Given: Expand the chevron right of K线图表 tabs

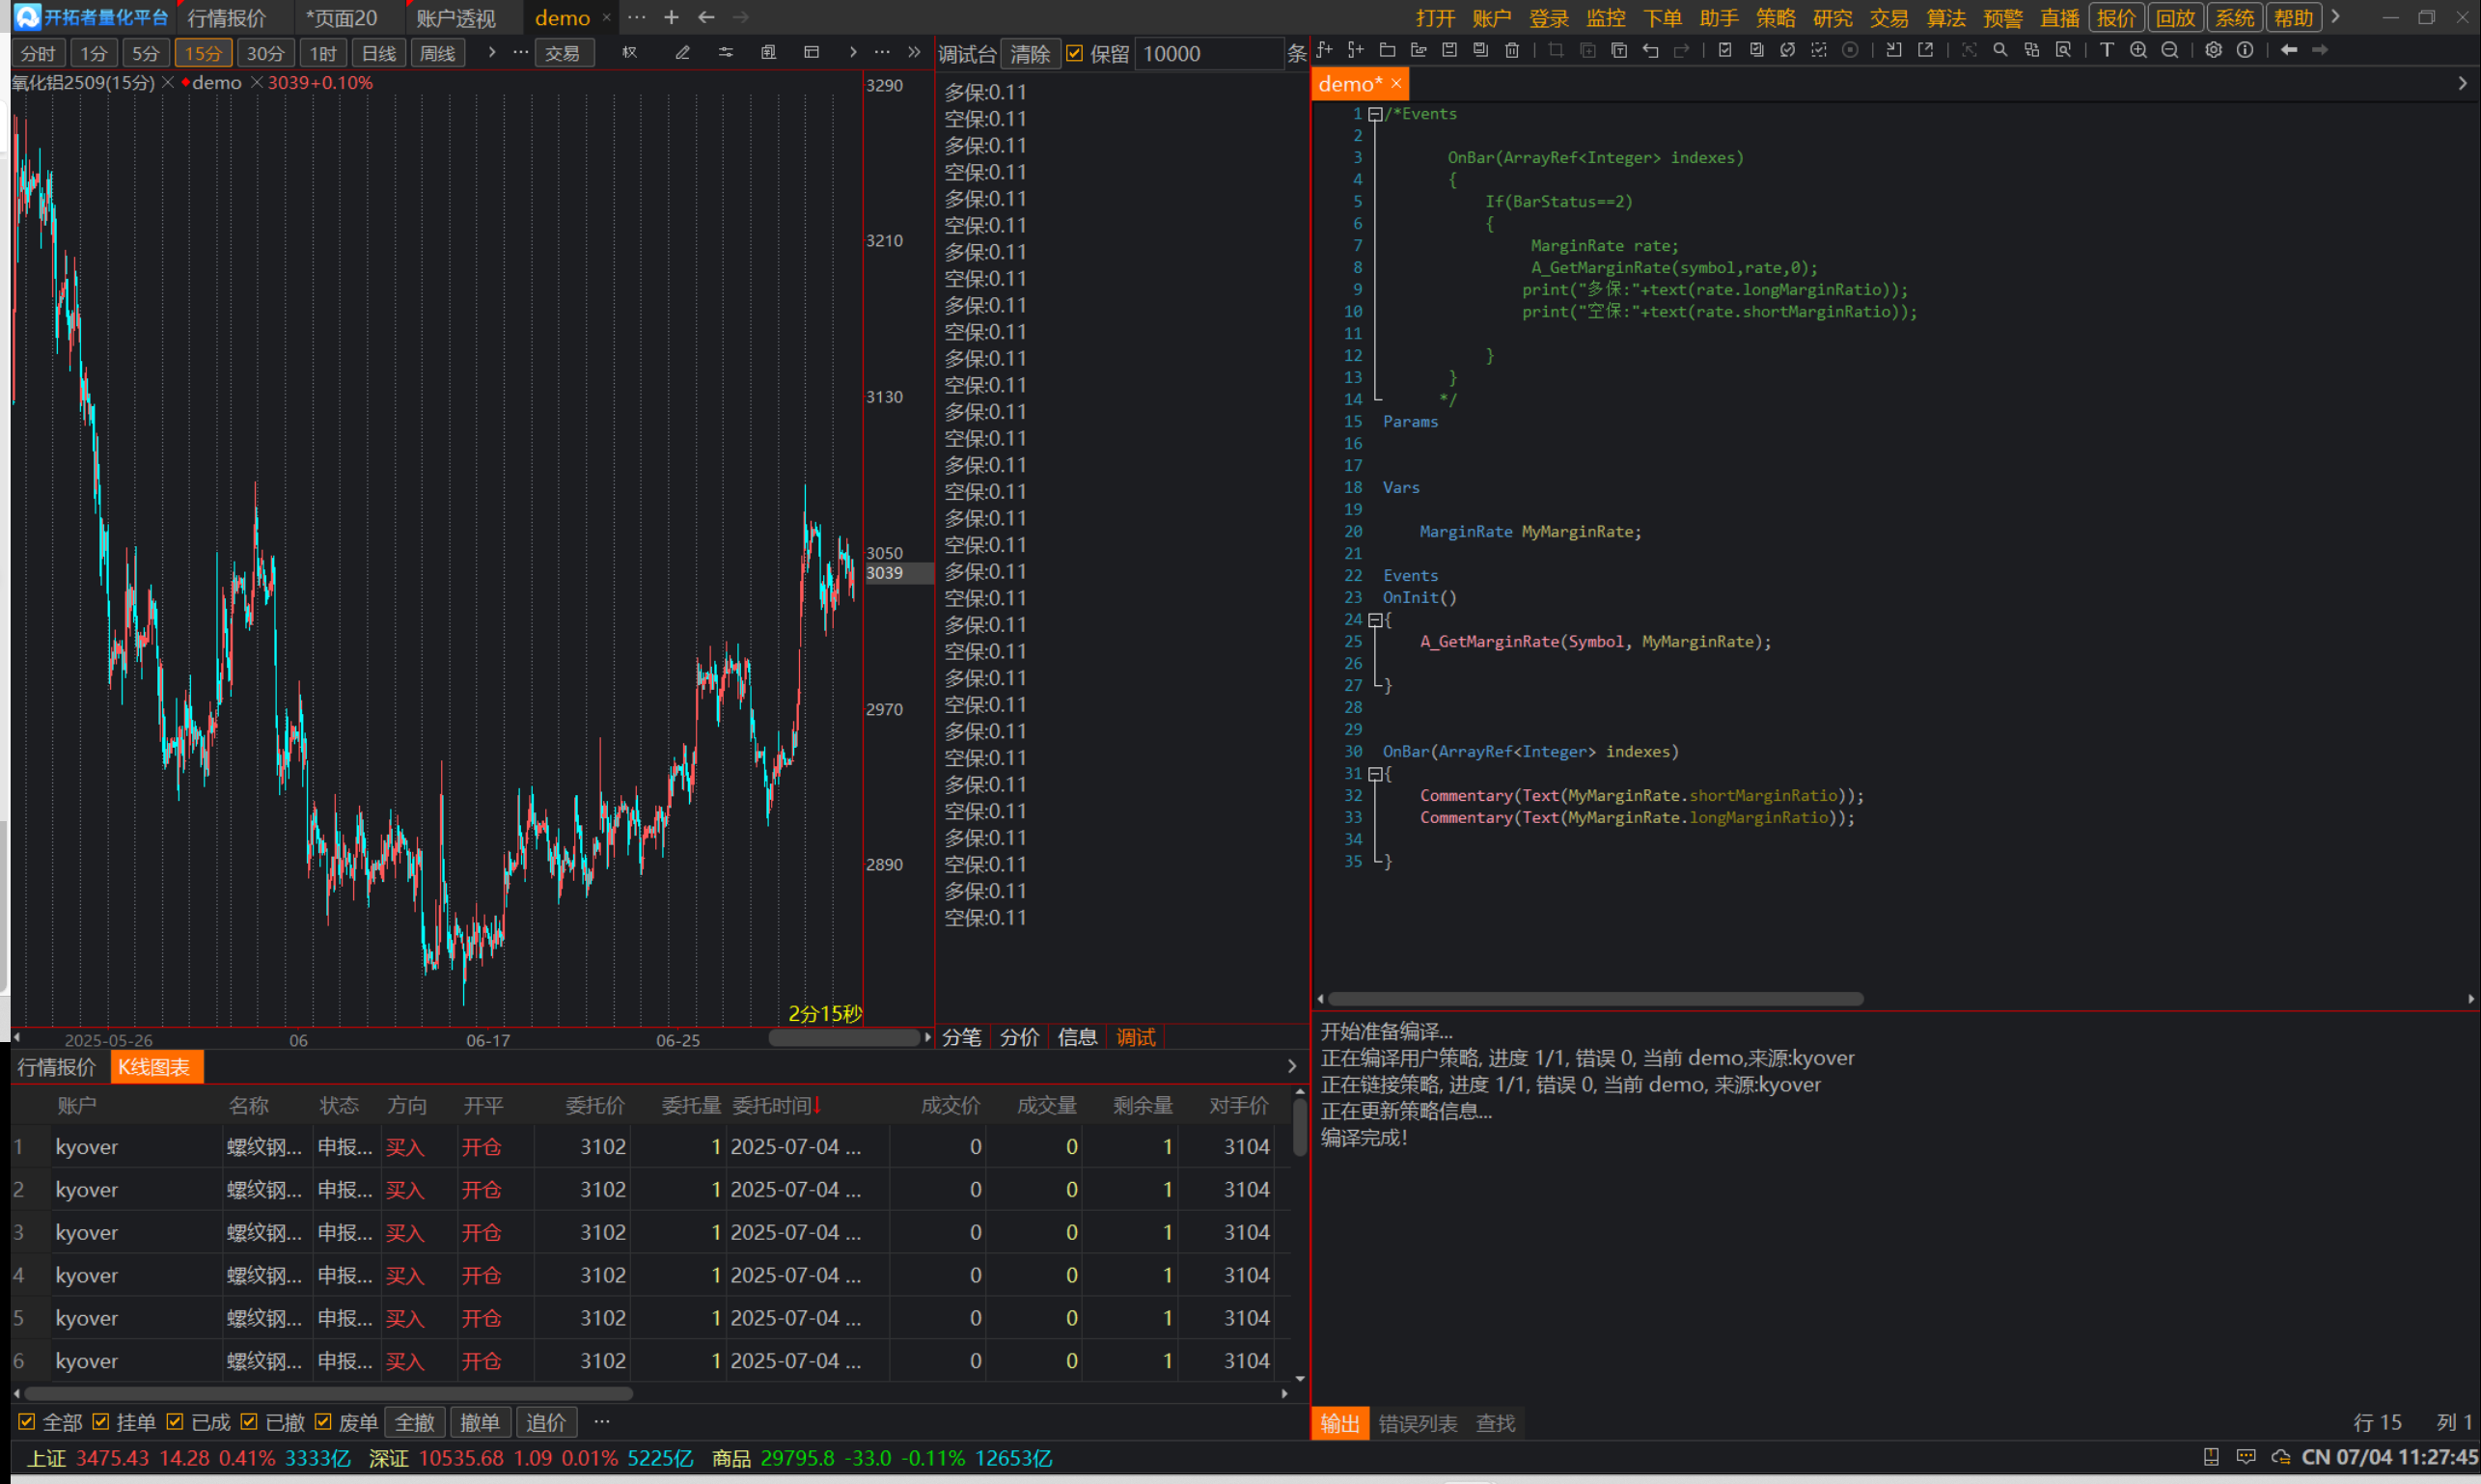Looking at the screenshot, I should click(1292, 1066).
